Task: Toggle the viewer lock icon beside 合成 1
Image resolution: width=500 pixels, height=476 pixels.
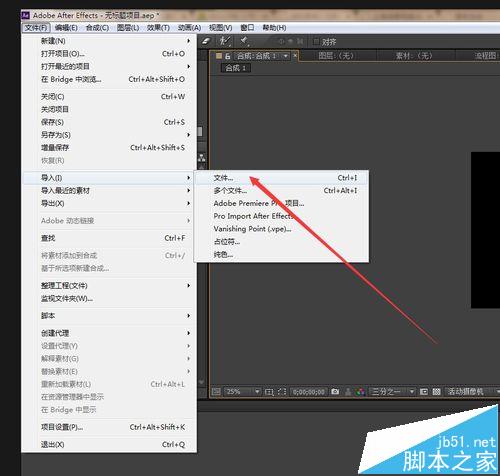Action: click(x=228, y=56)
